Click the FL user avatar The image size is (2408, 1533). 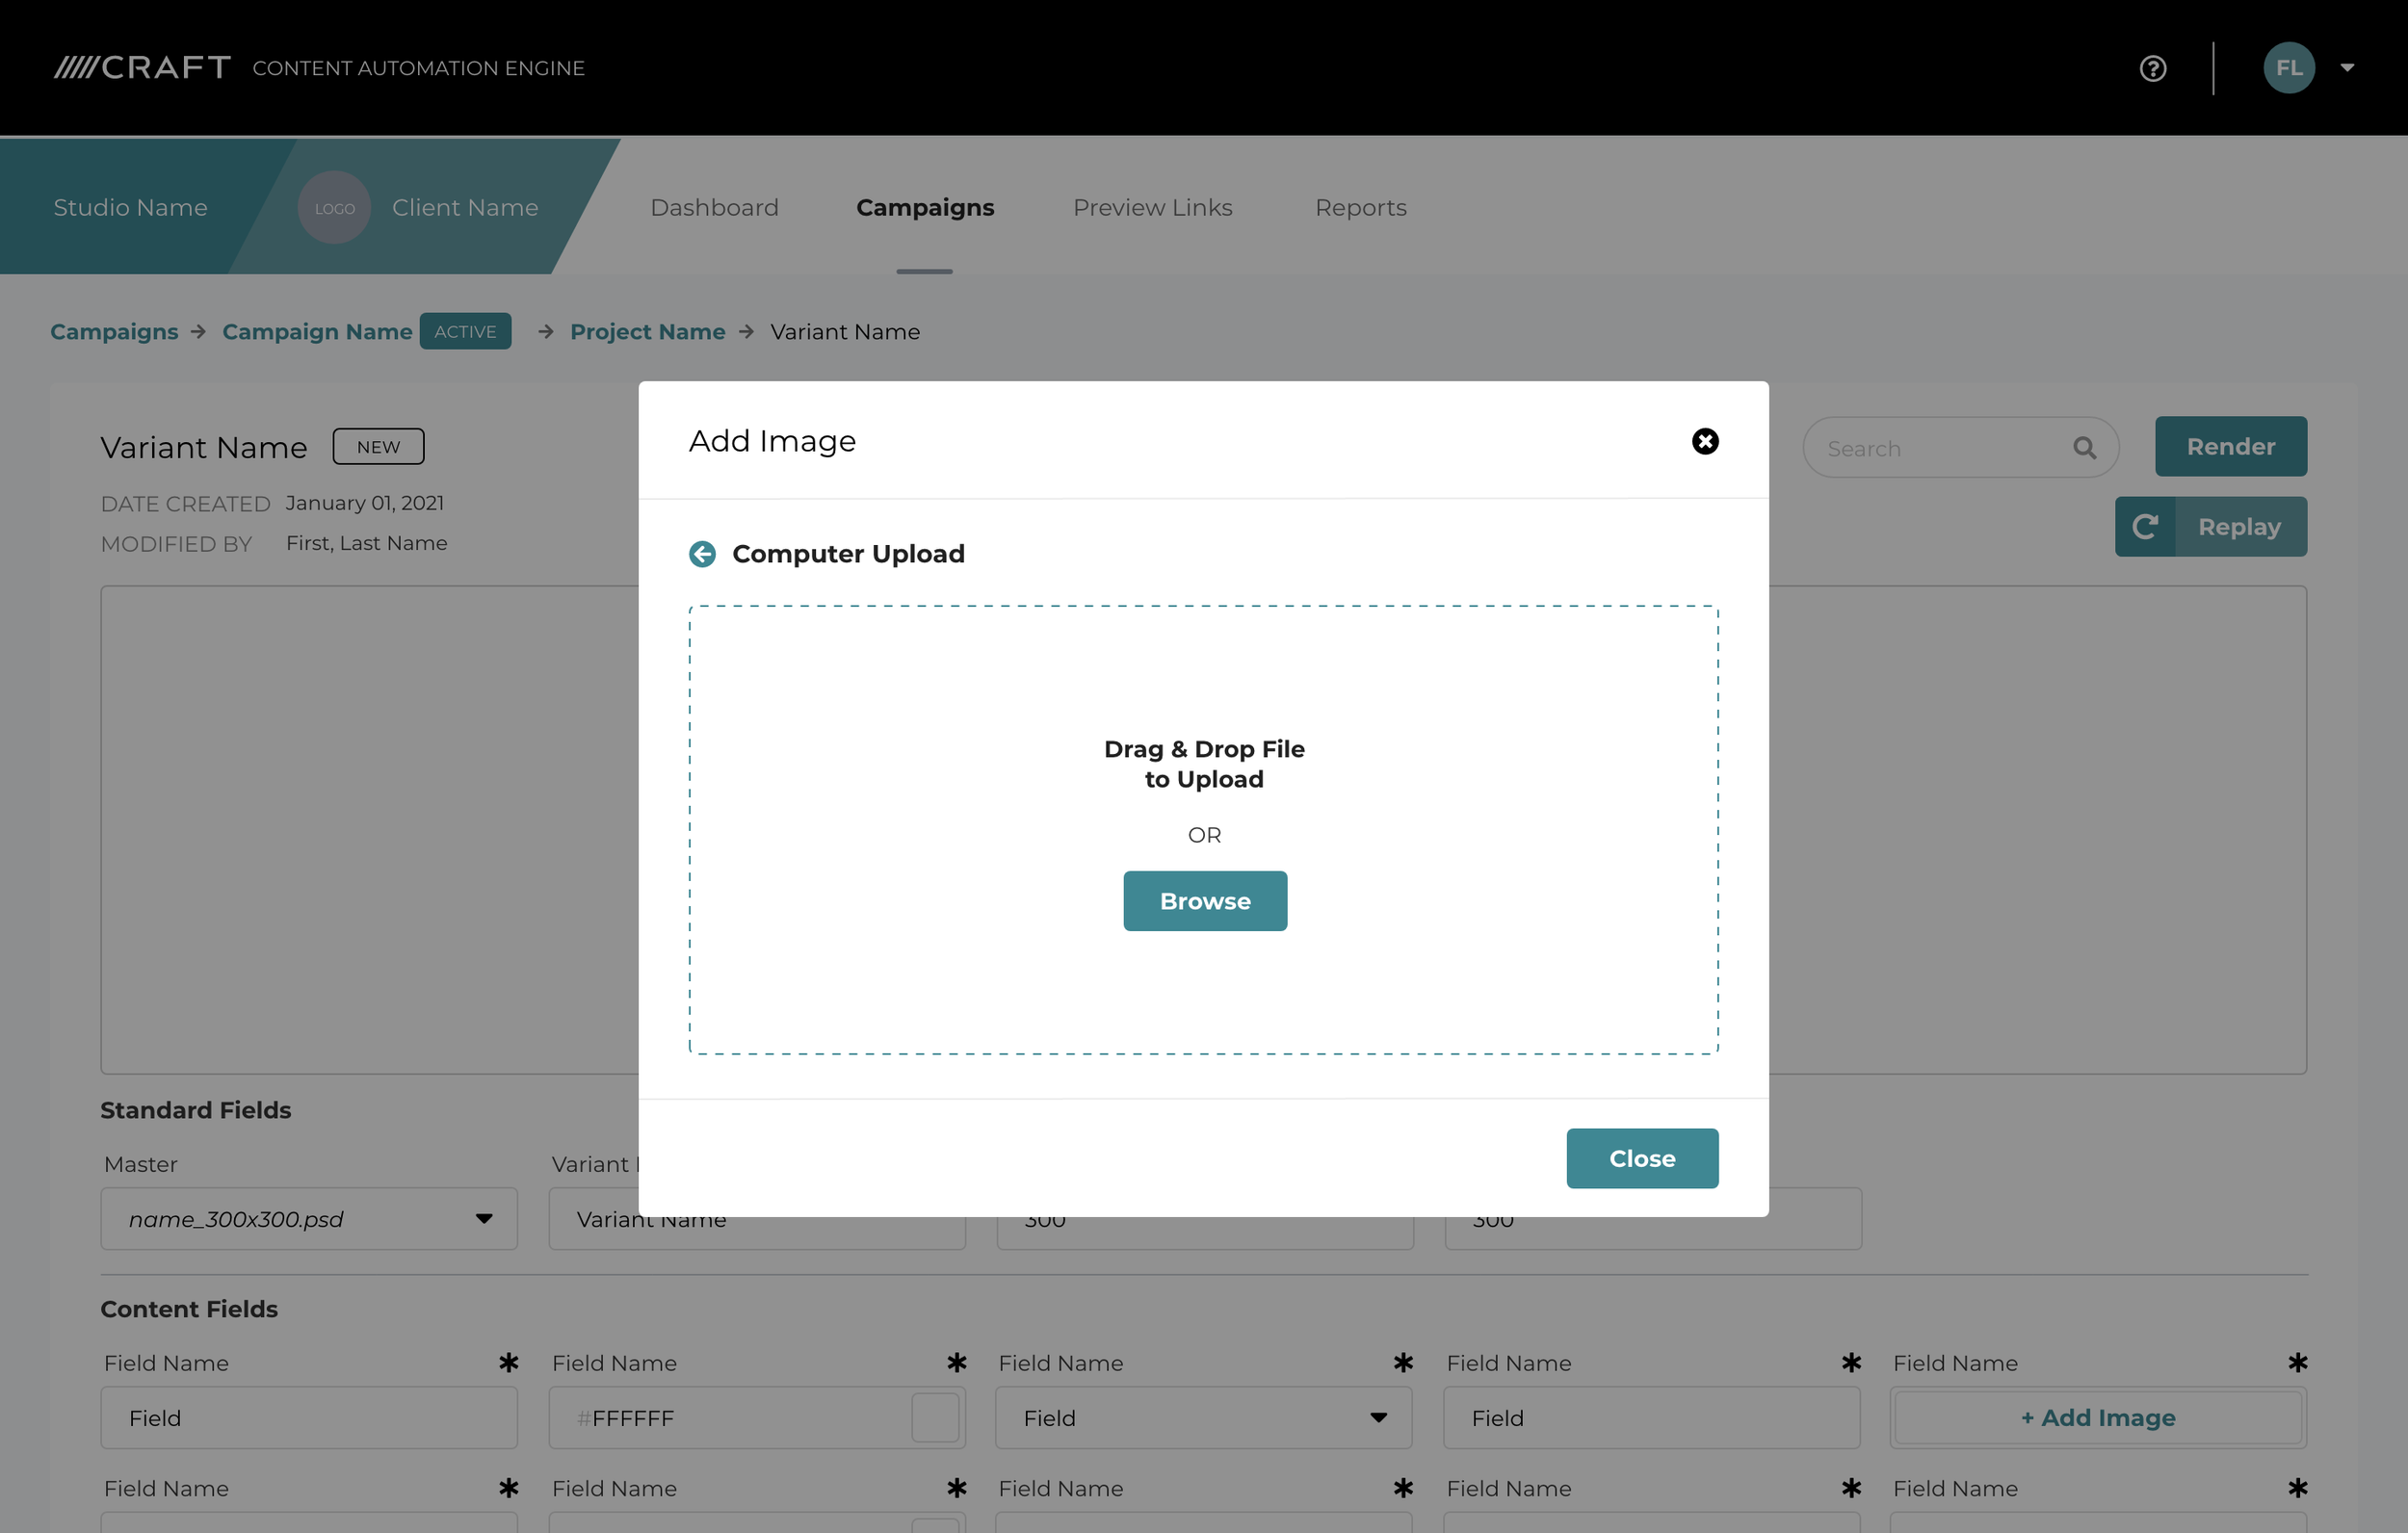(x=2288, y=68)
